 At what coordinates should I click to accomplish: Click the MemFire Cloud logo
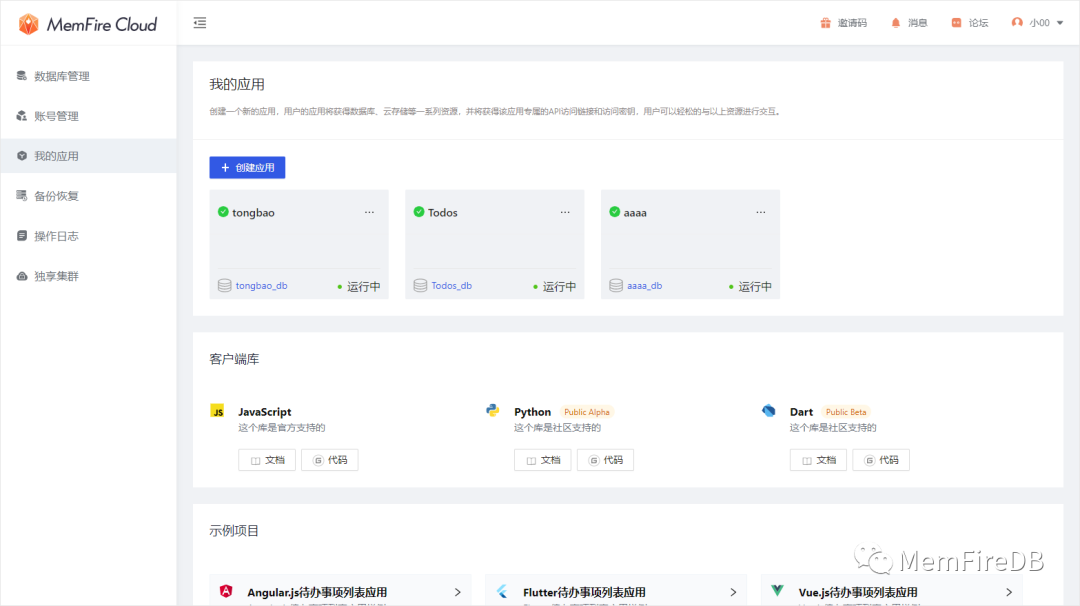coord(87,24)
